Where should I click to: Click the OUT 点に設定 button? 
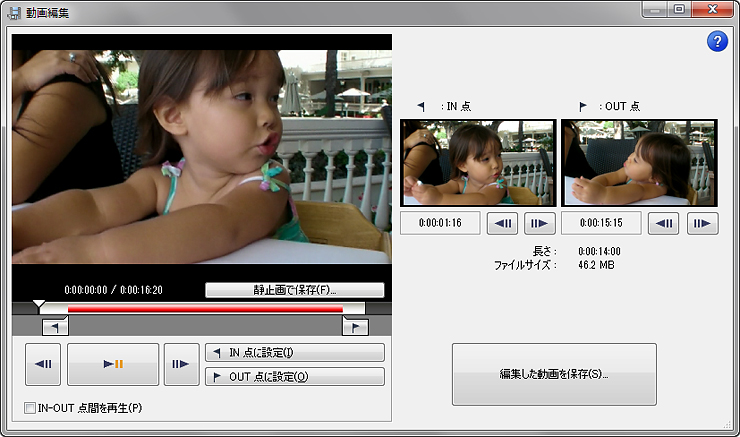click(294, 377)
